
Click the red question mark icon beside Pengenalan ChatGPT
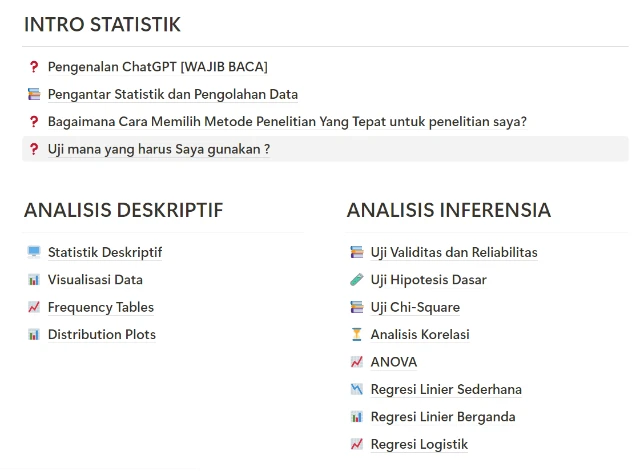click(34, 67)
